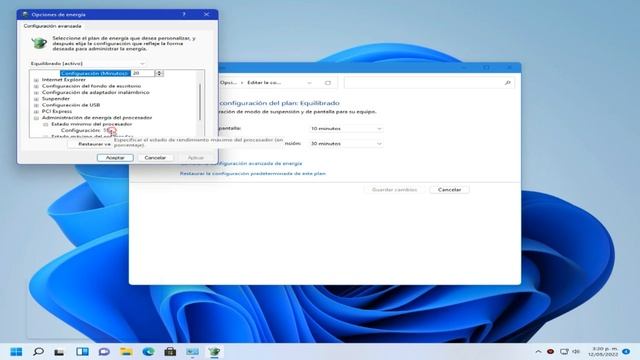Decrease minutes with the spinner down arrow

click(x=160, y=75)
